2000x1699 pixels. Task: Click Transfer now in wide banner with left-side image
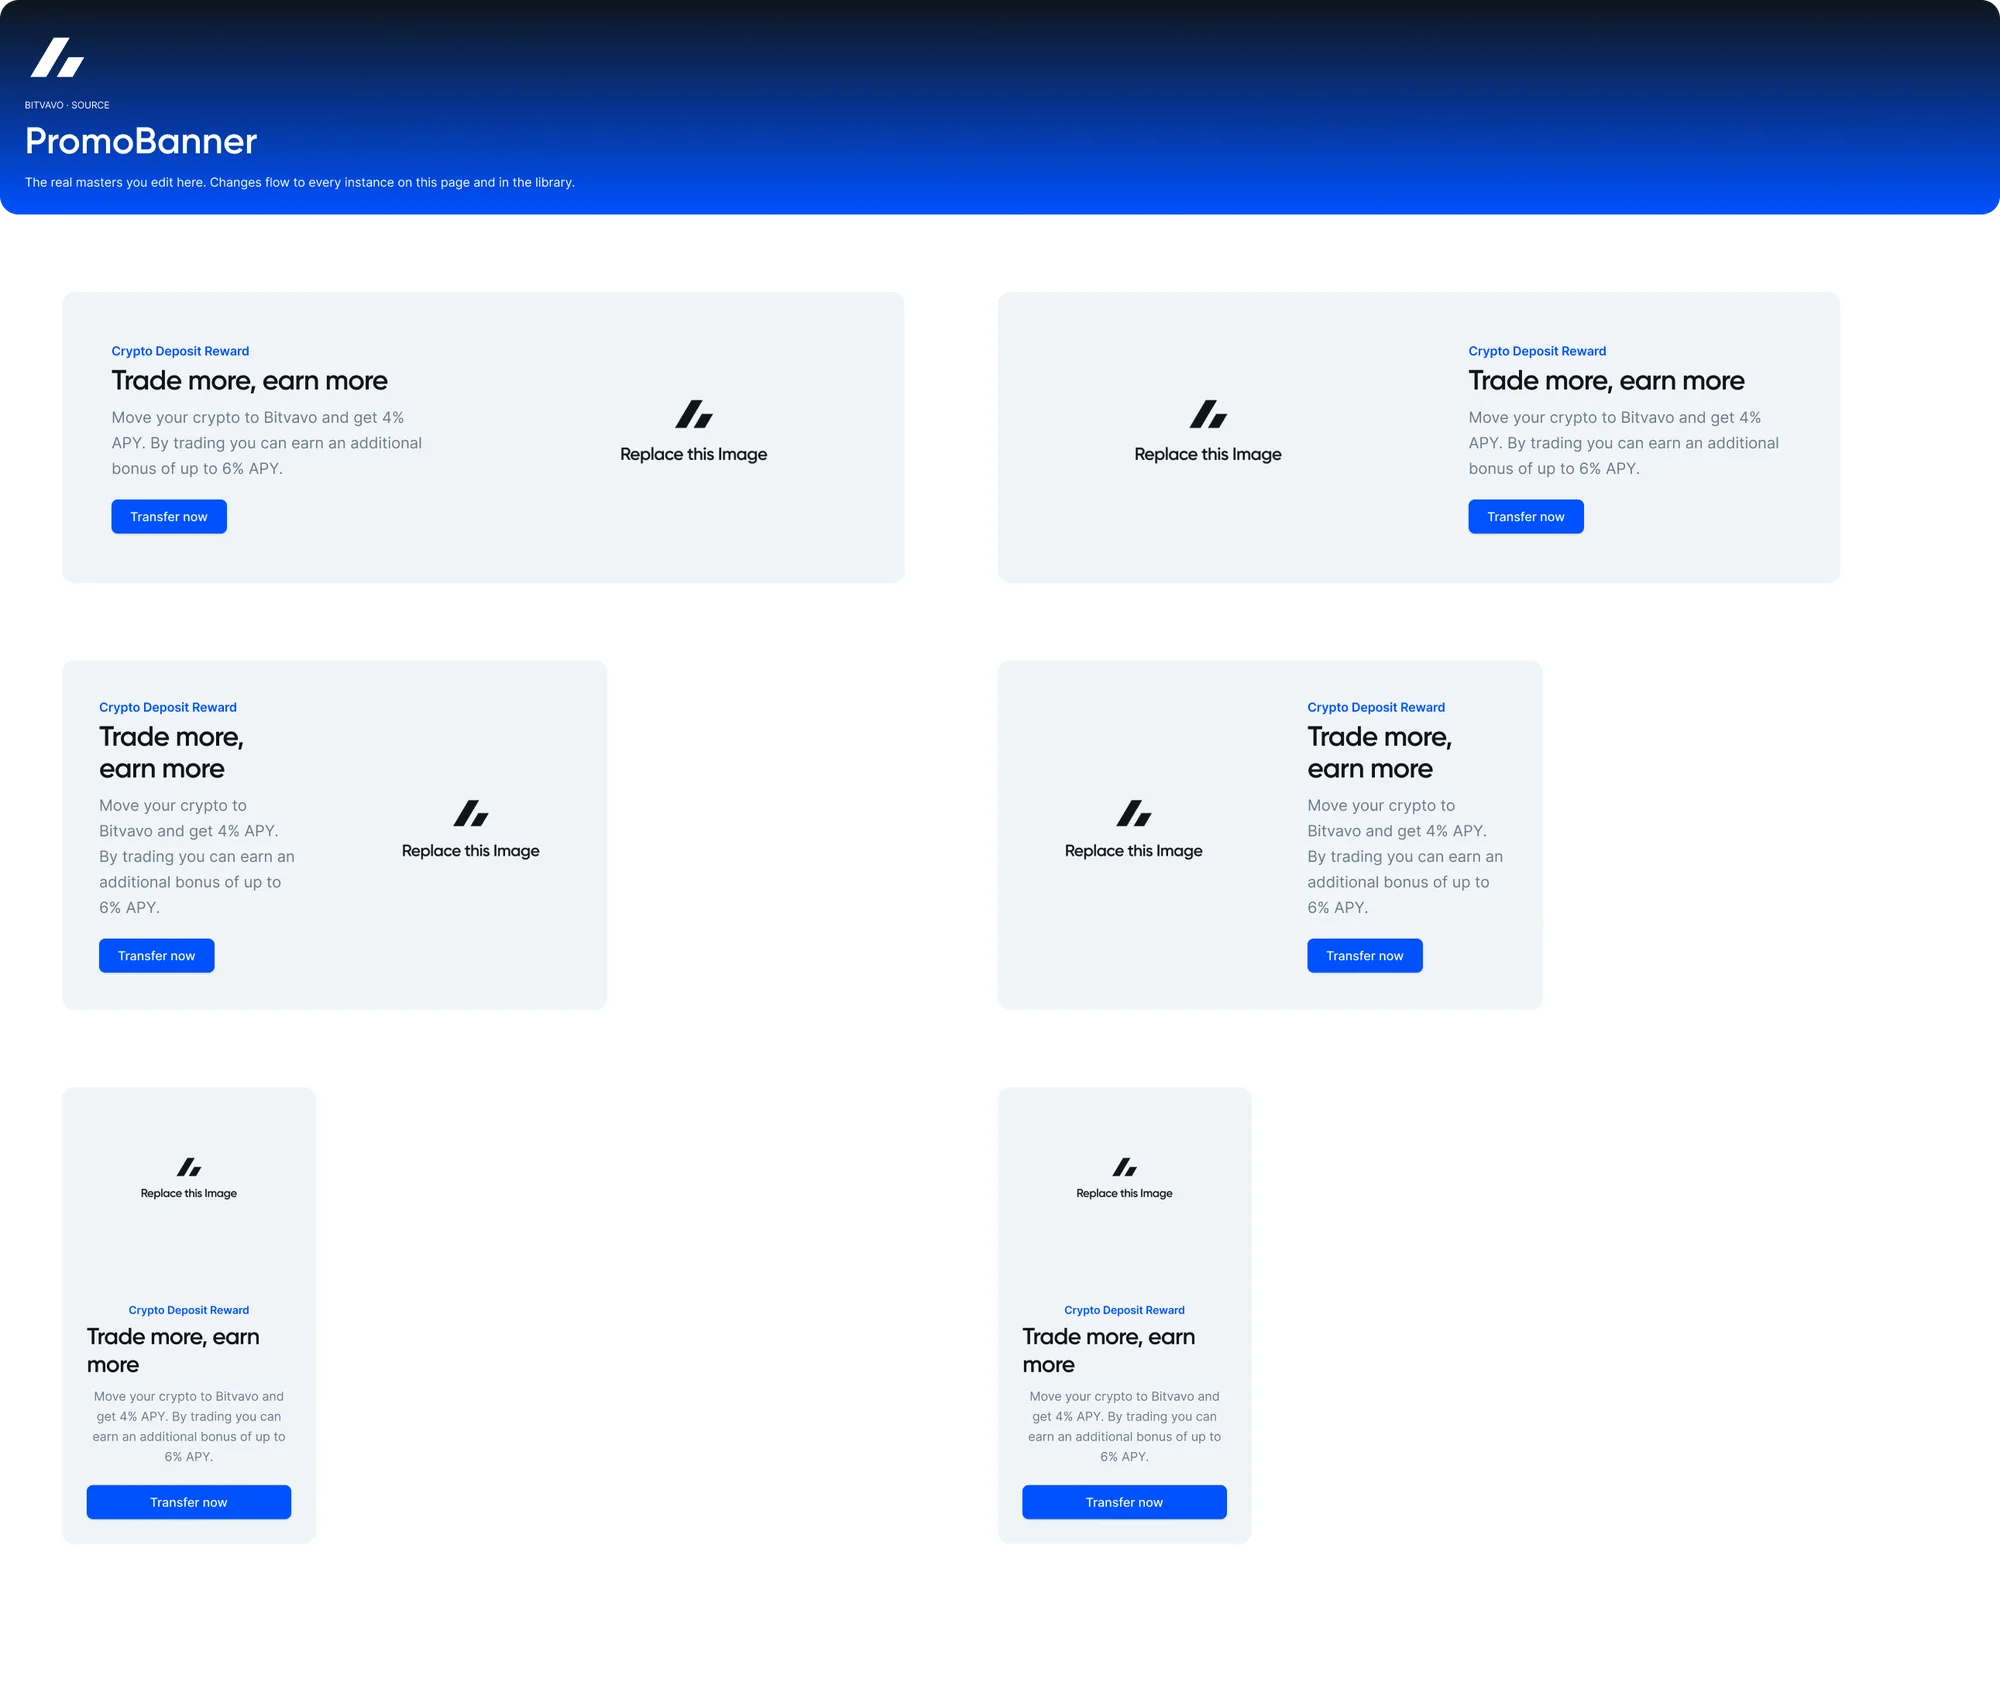pos(1526,517)
